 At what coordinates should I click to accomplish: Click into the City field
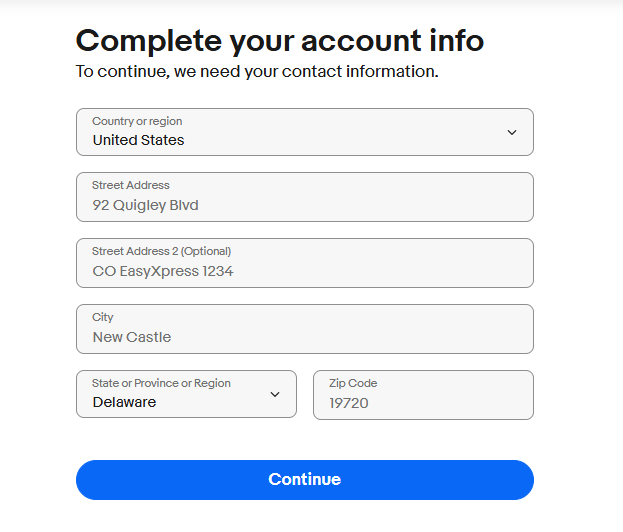click(x=304, y=329)
